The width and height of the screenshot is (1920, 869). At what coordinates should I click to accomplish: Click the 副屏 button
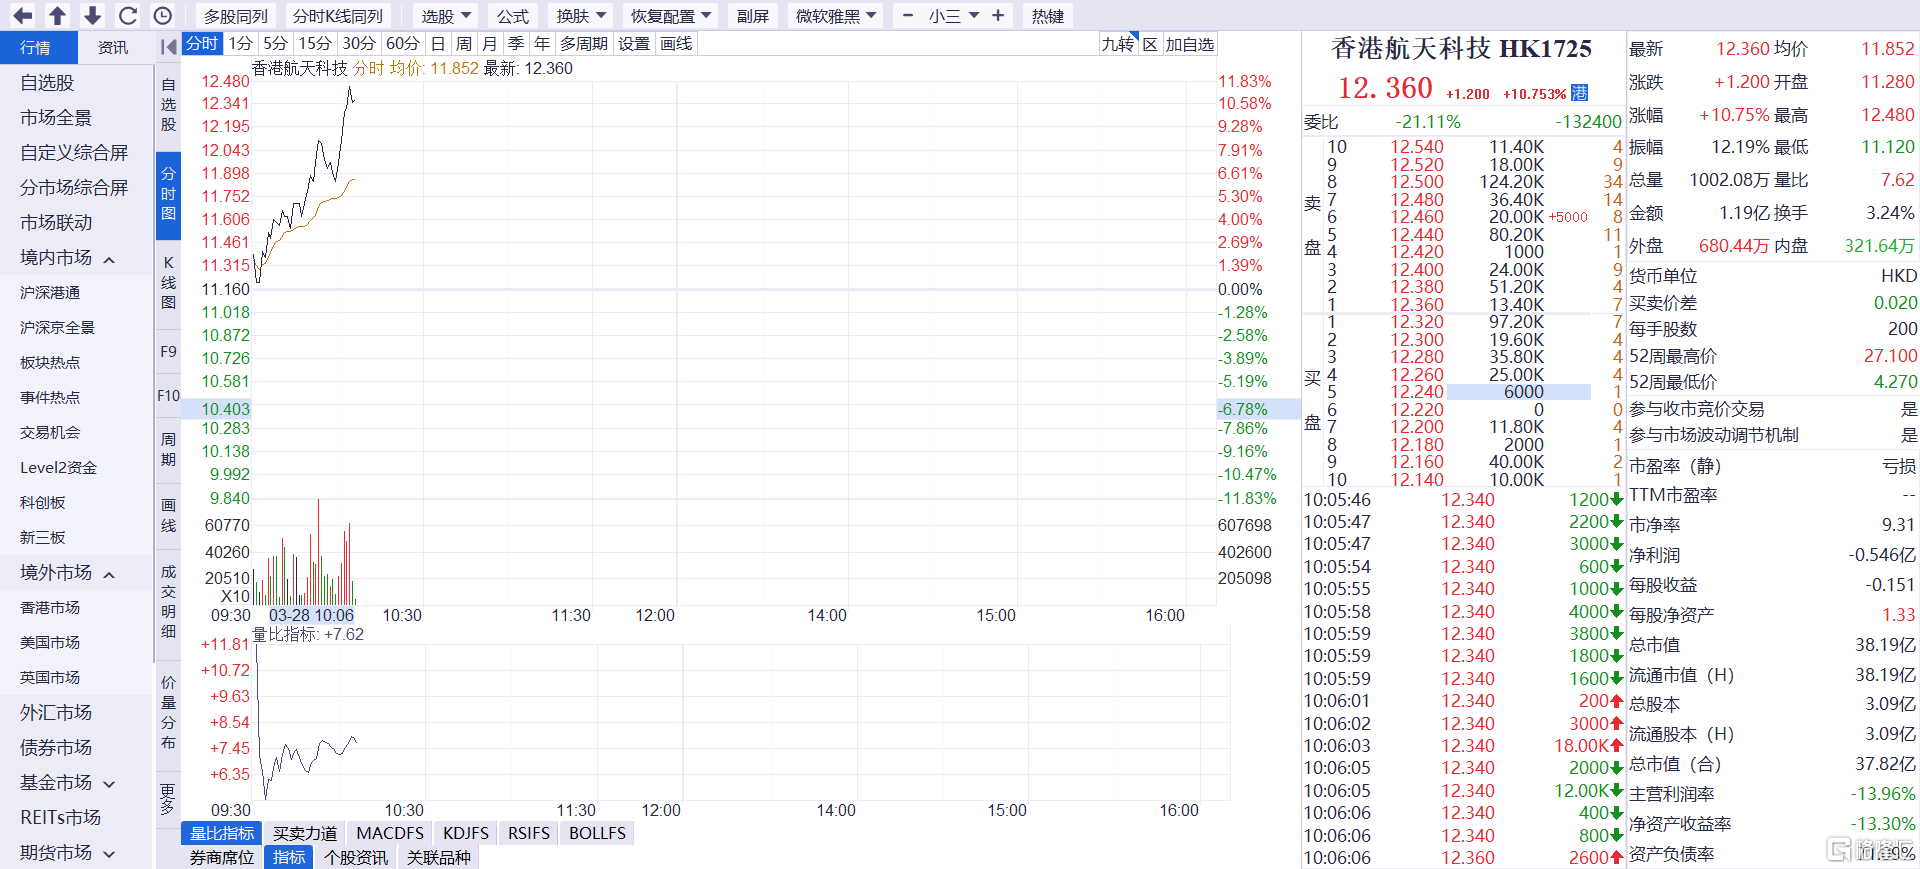(753, 16)
